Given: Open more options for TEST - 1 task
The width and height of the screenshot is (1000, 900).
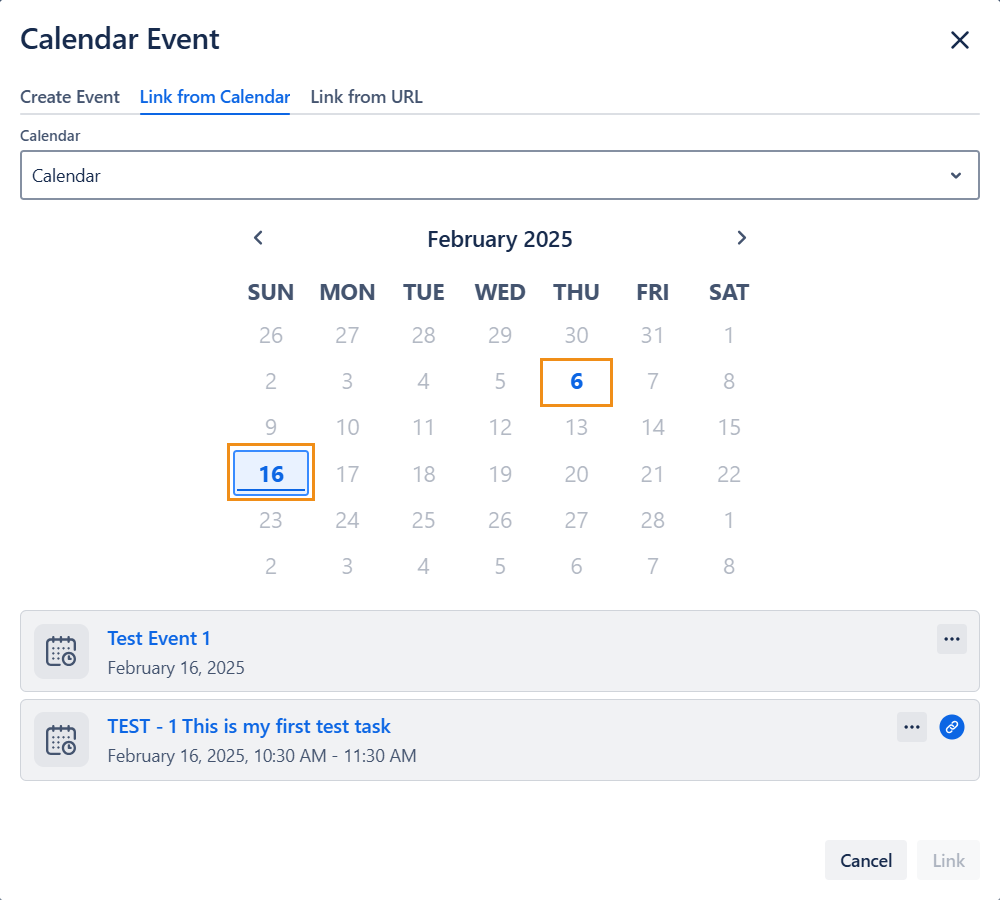Looking at the screenshot, I should point(911,727).
